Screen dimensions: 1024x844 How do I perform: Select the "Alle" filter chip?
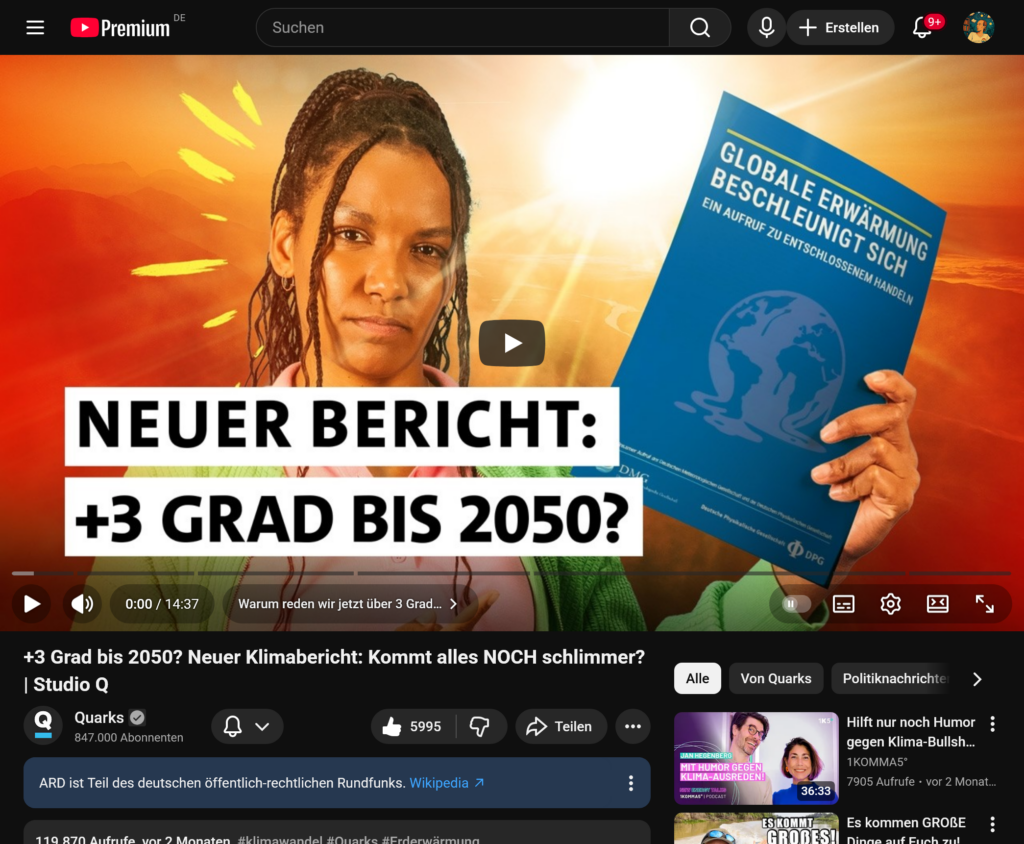click(697, 679)
